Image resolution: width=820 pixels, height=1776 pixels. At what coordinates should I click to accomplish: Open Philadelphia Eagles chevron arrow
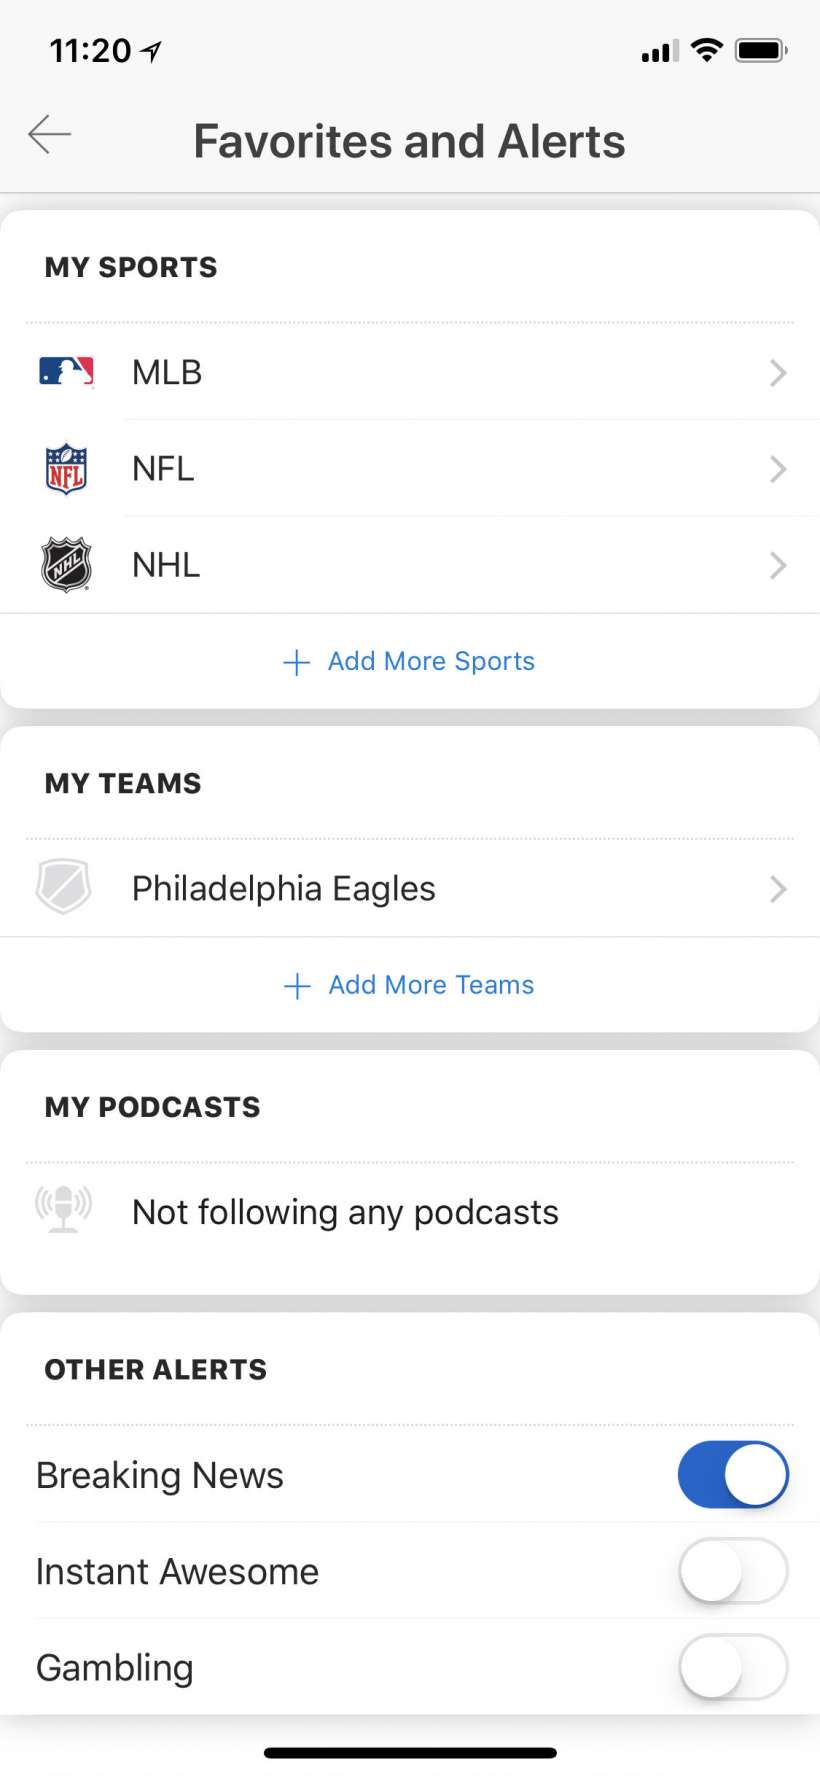click(x=778, y=889)
